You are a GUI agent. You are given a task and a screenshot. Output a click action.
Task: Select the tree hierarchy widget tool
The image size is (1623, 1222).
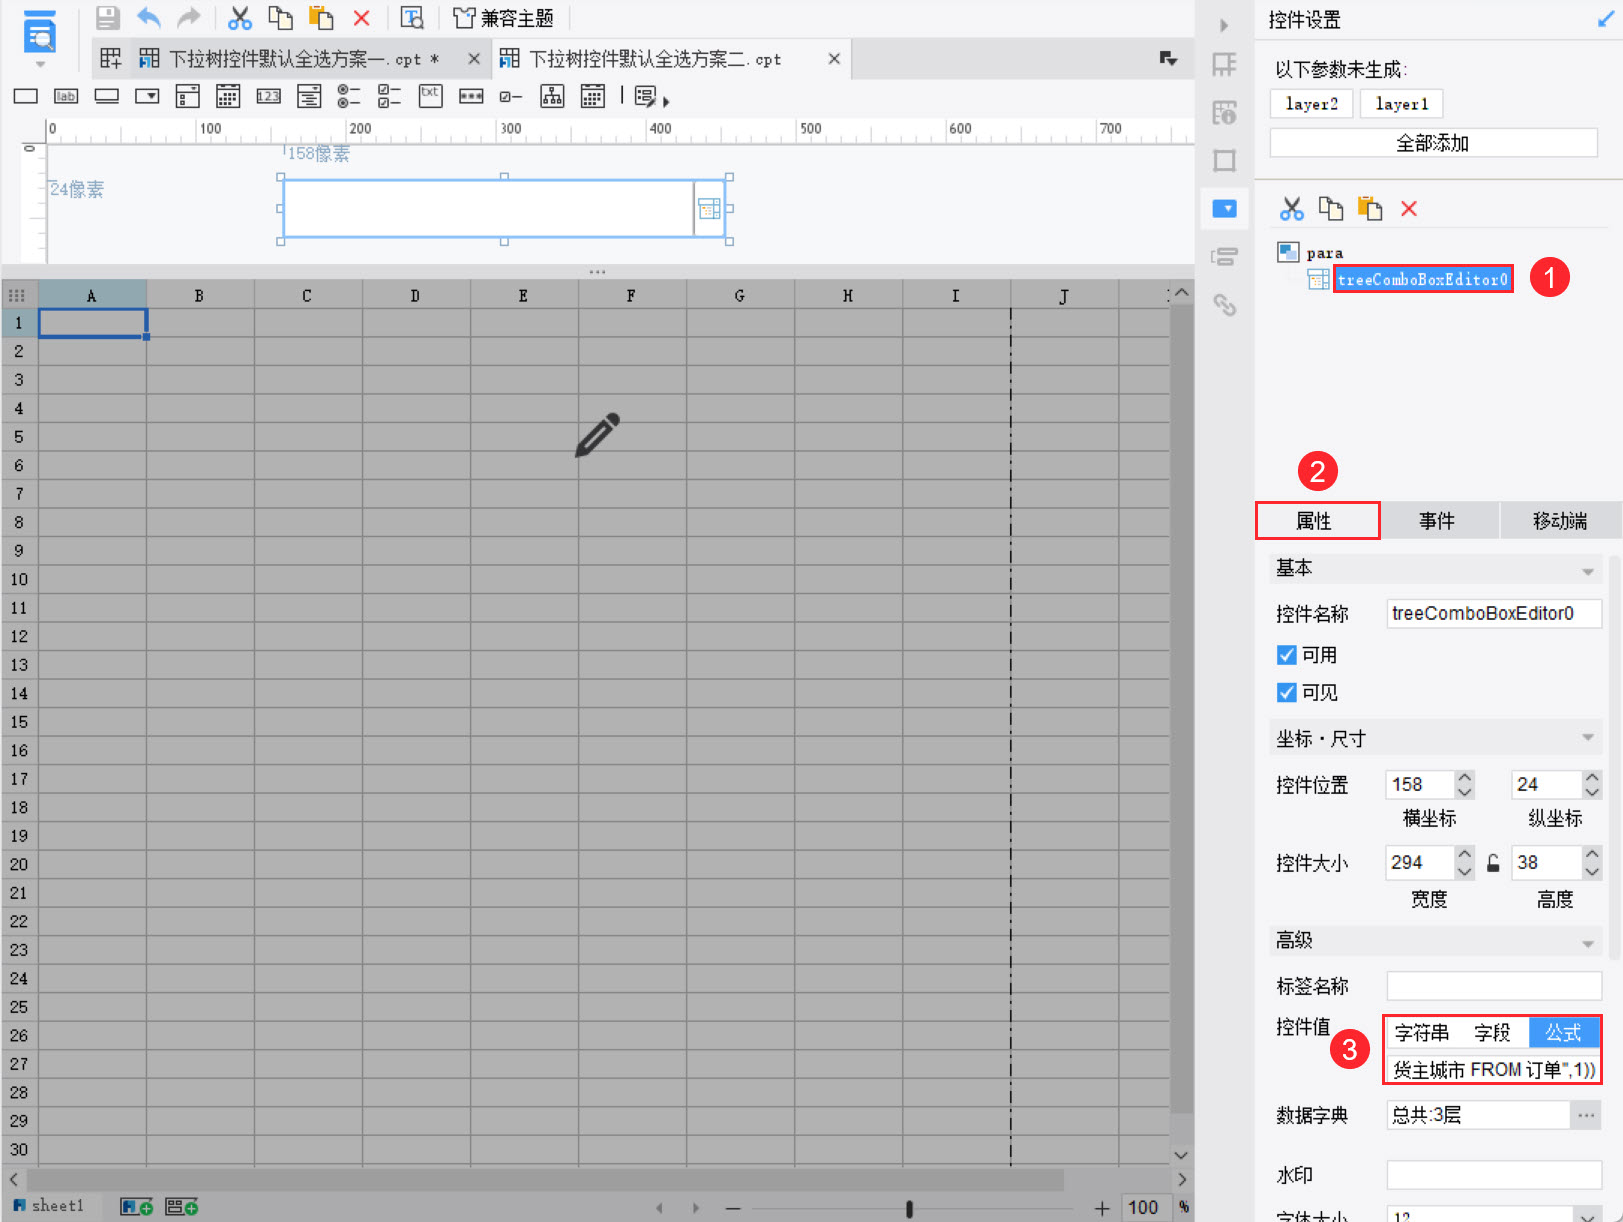point(552,96)
